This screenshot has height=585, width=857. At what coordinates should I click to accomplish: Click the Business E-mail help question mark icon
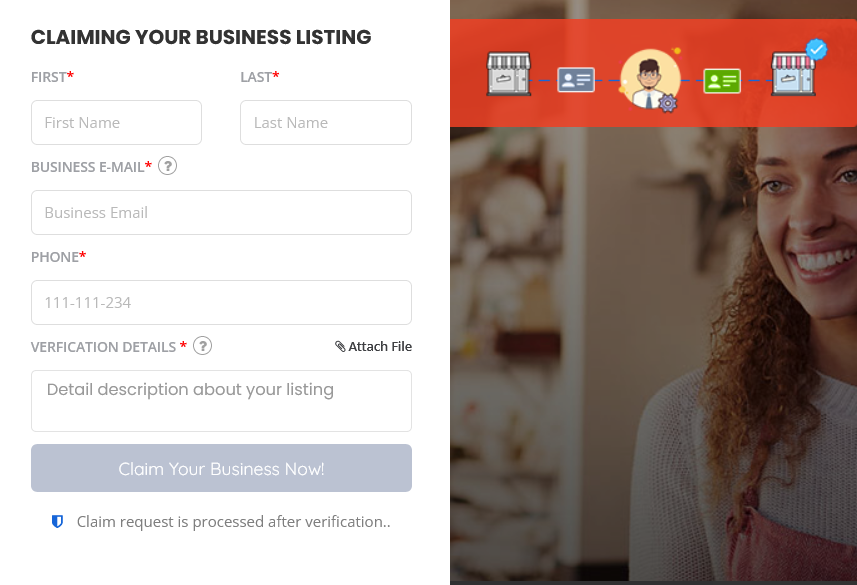click(167, 166)
